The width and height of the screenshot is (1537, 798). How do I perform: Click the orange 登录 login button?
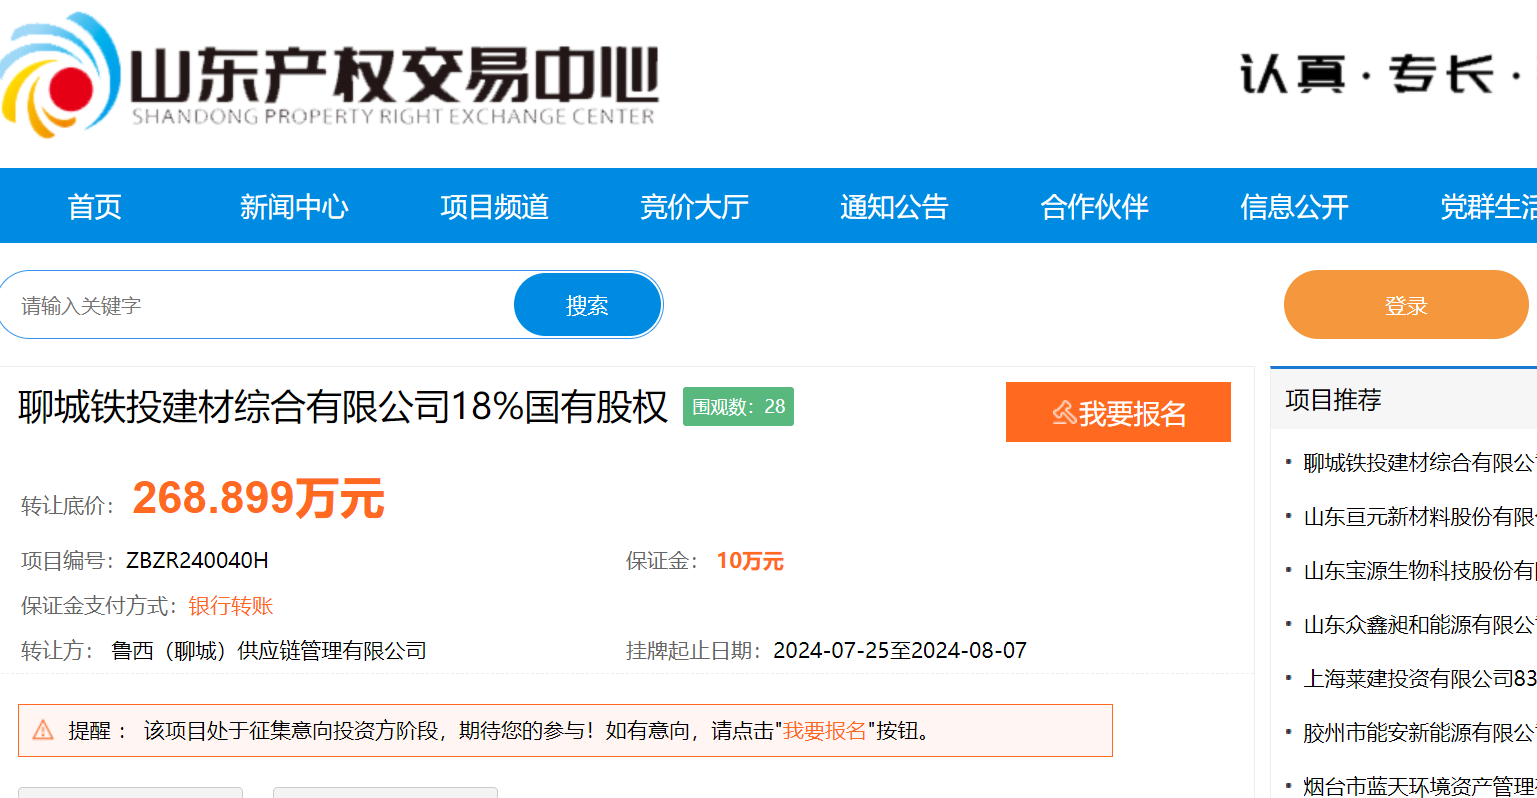pos(1406,305)
